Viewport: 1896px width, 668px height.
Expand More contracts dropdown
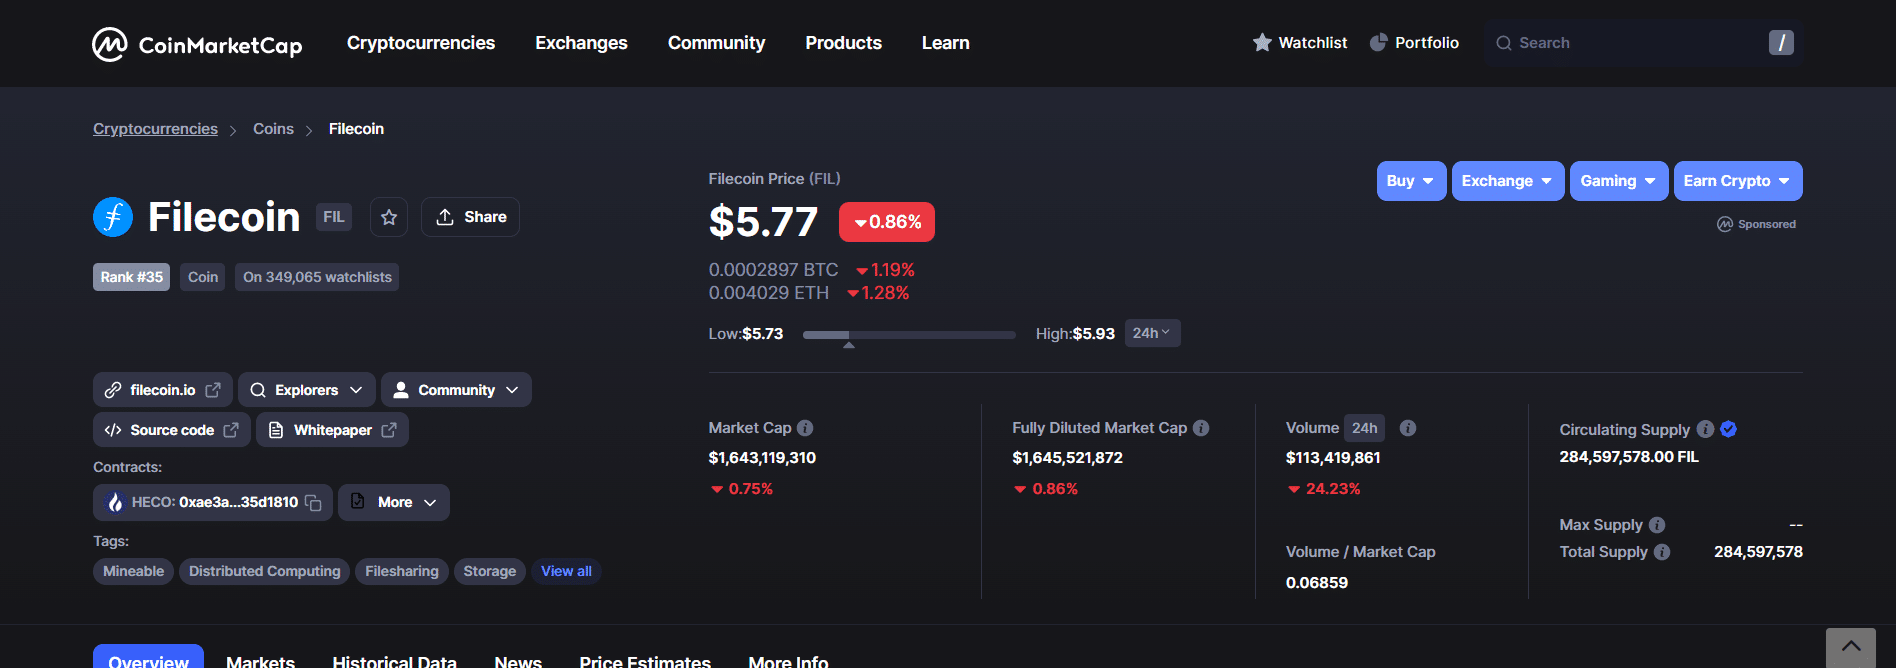pyautogui.click(x=394, y=503)
